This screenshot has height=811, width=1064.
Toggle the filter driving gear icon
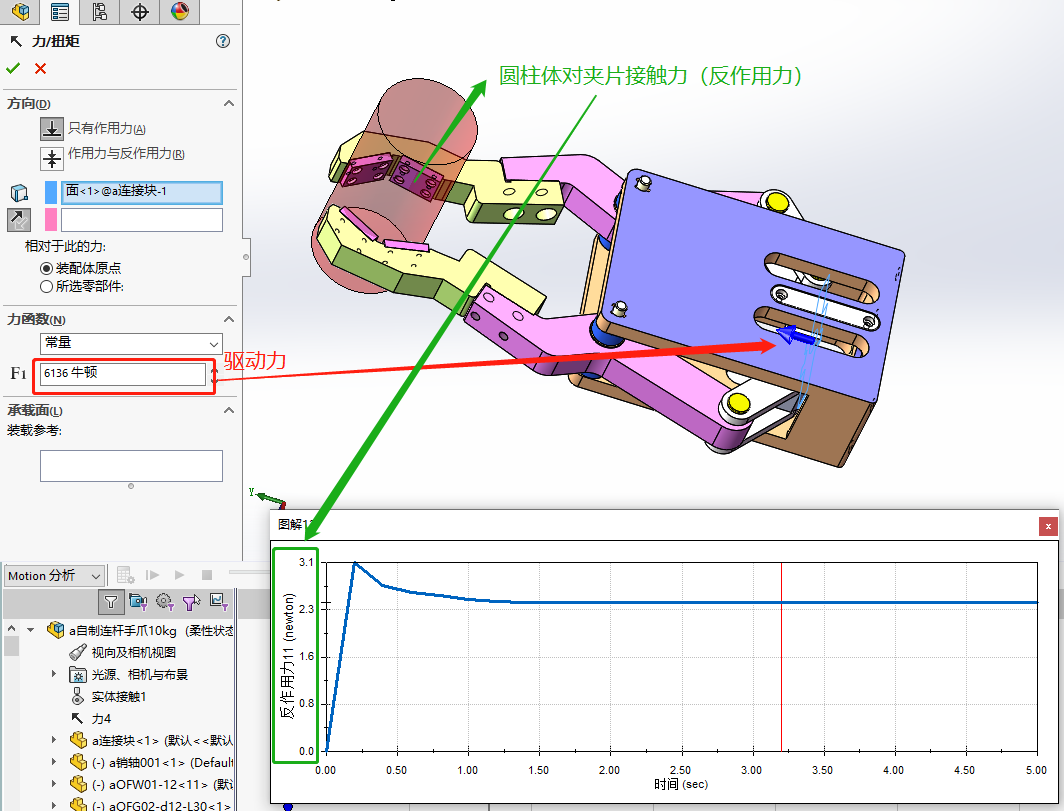pos(165,601)
